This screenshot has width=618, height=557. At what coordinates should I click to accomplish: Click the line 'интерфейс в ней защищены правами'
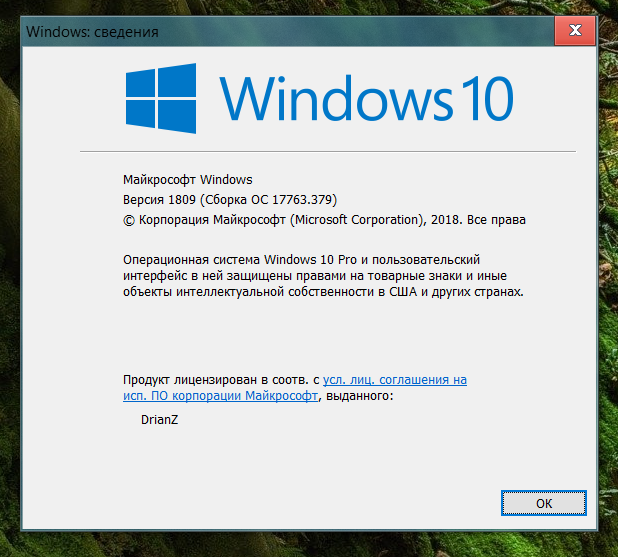coord(235,276)
